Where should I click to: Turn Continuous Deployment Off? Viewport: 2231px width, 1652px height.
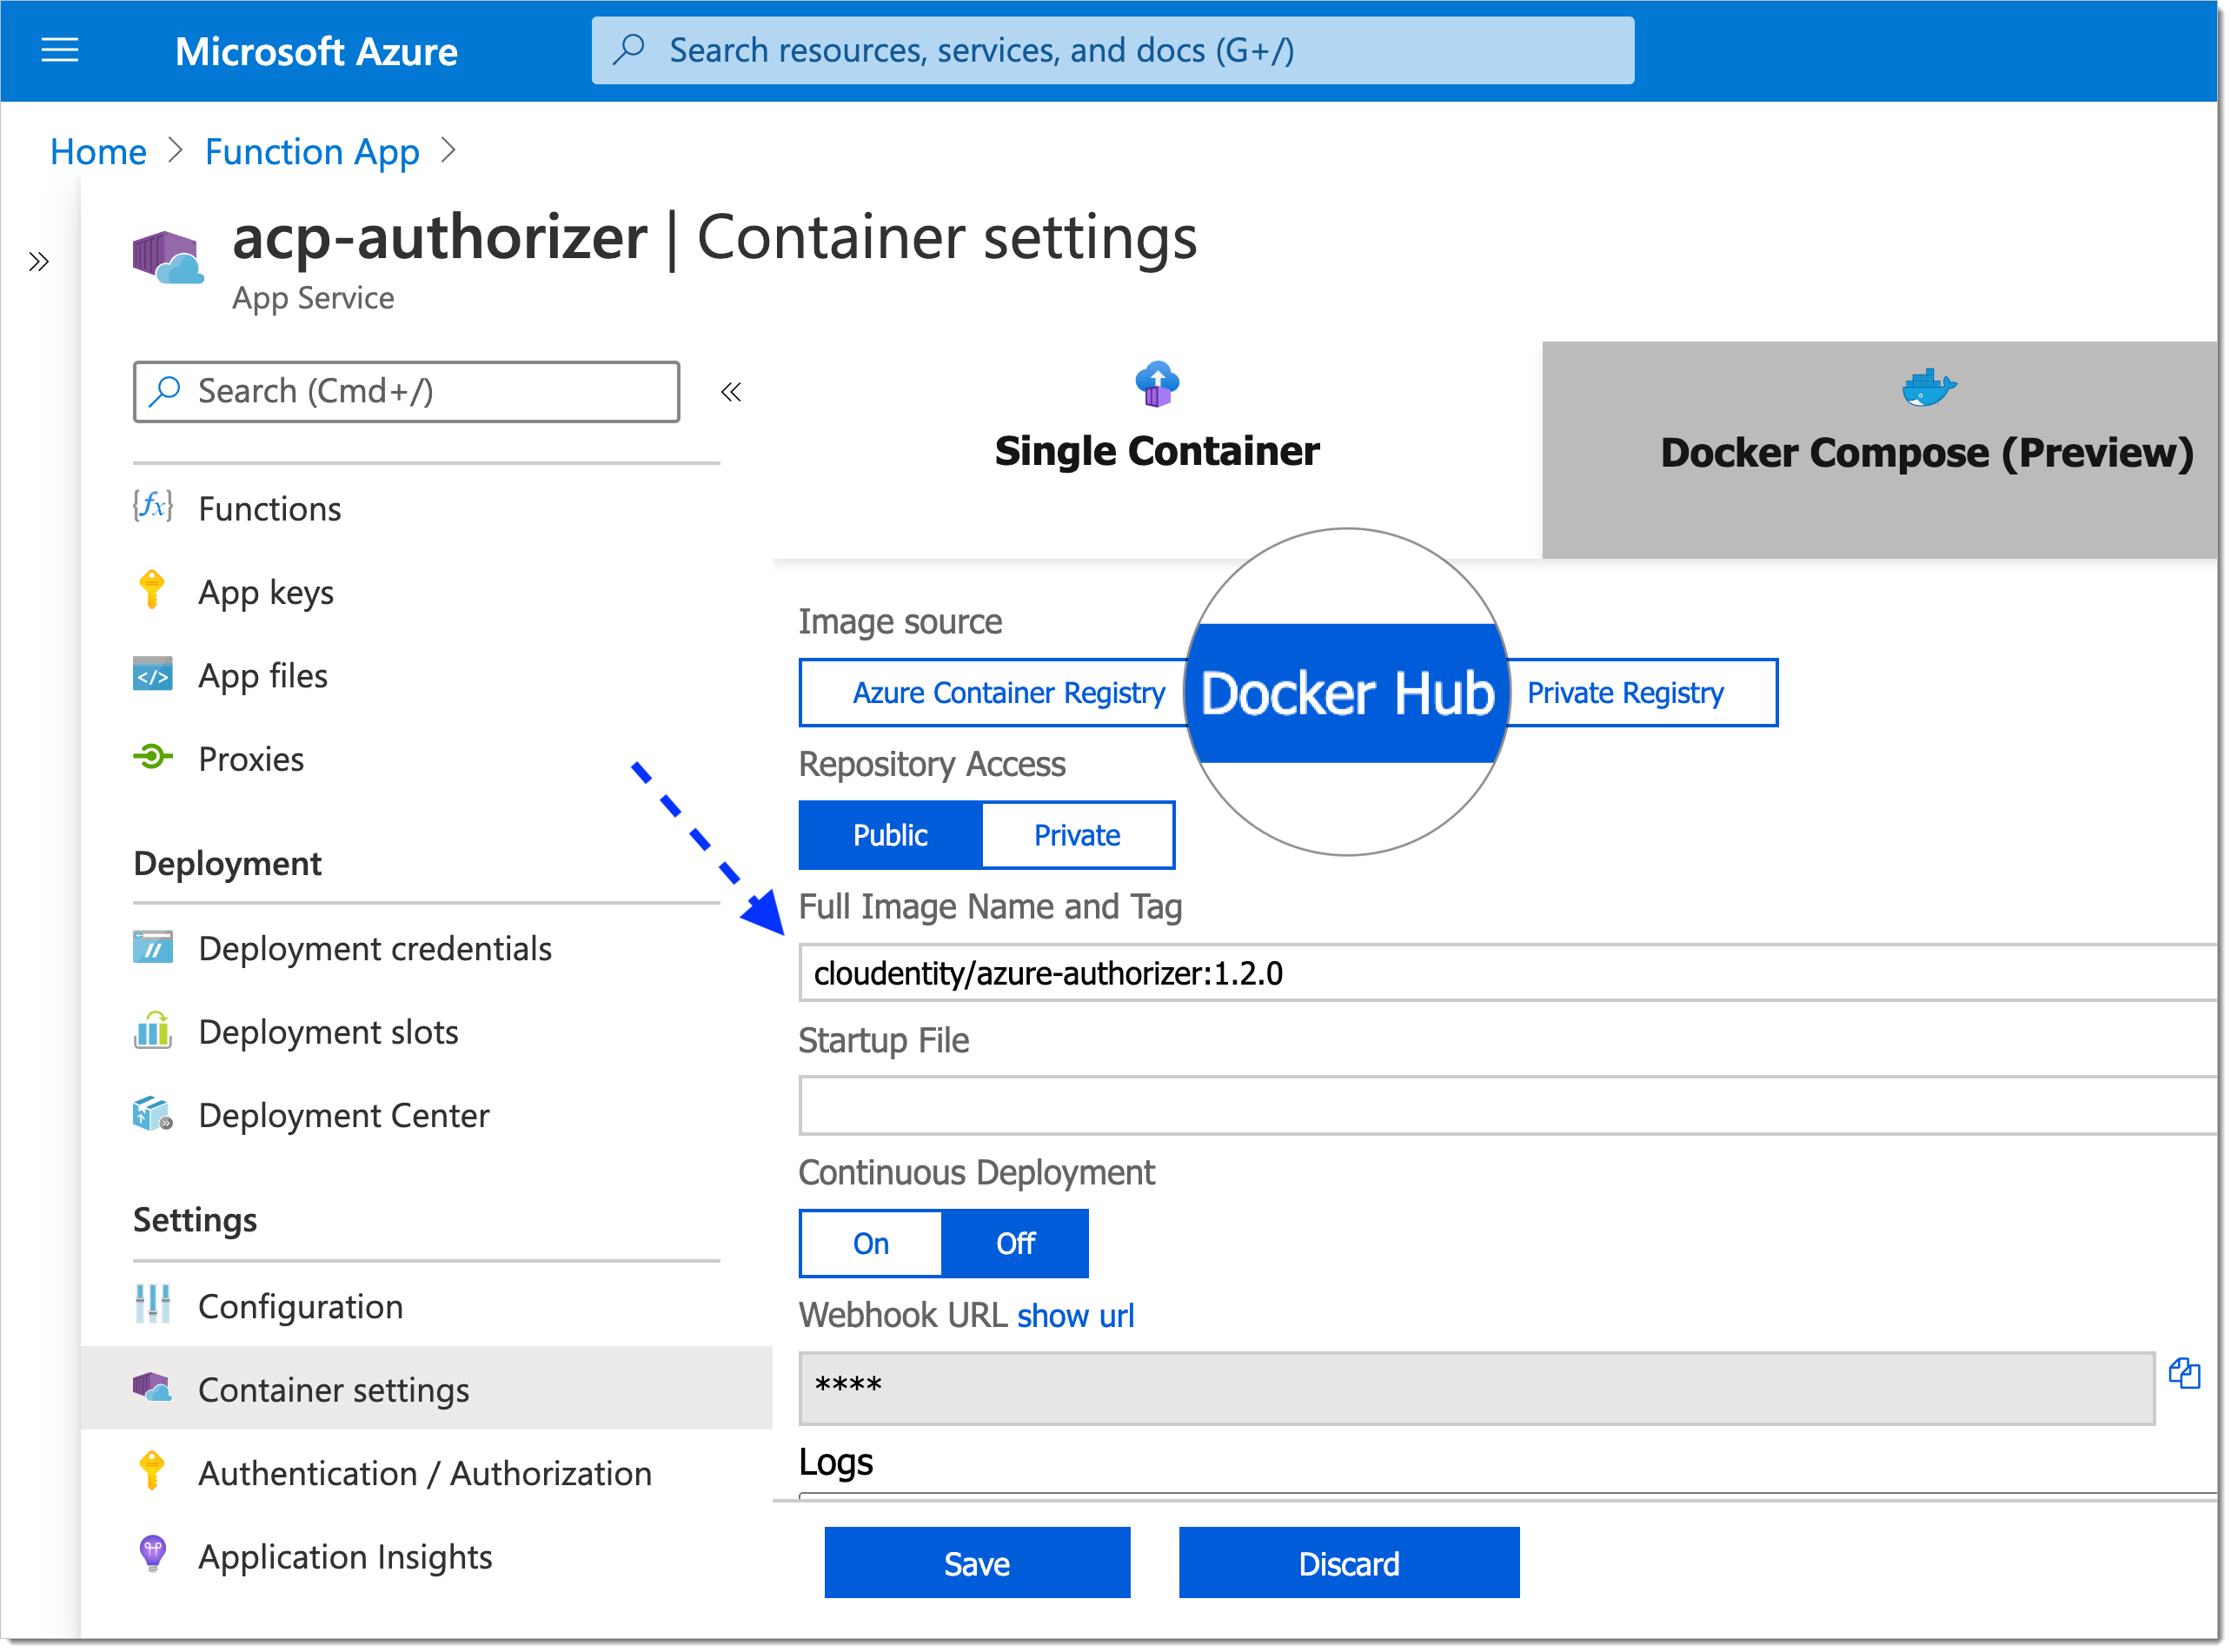[1015, 1243]
